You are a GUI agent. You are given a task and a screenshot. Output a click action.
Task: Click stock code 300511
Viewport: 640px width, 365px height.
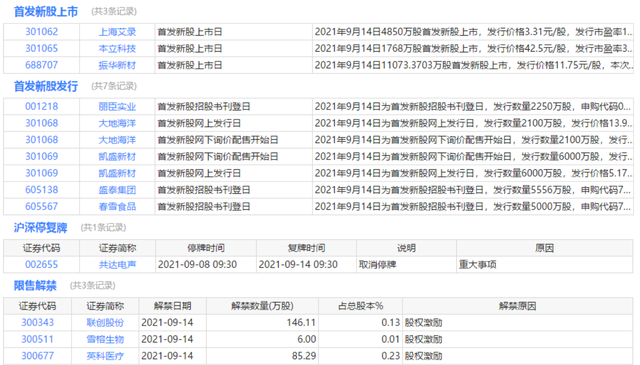coord(38,339)
